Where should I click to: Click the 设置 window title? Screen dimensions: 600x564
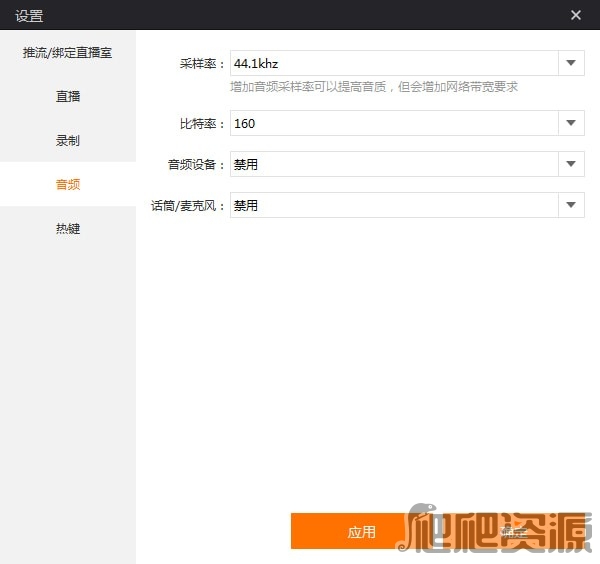pos(29,16)
